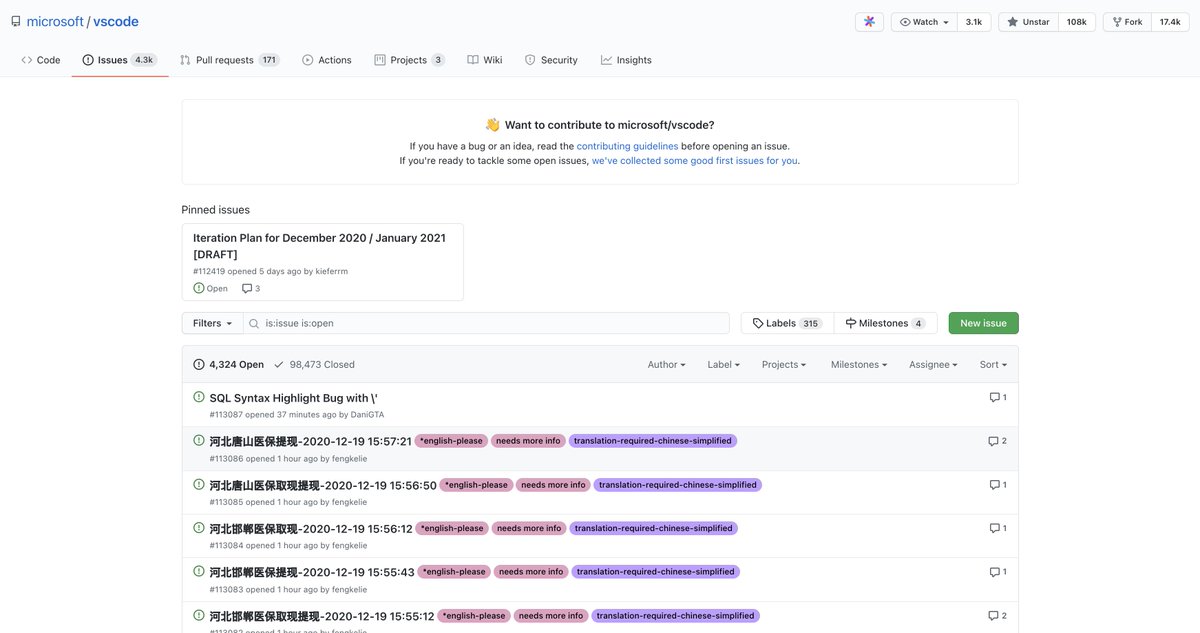
Task: Unstar the repository
Action: click(x=1028, y=22)
